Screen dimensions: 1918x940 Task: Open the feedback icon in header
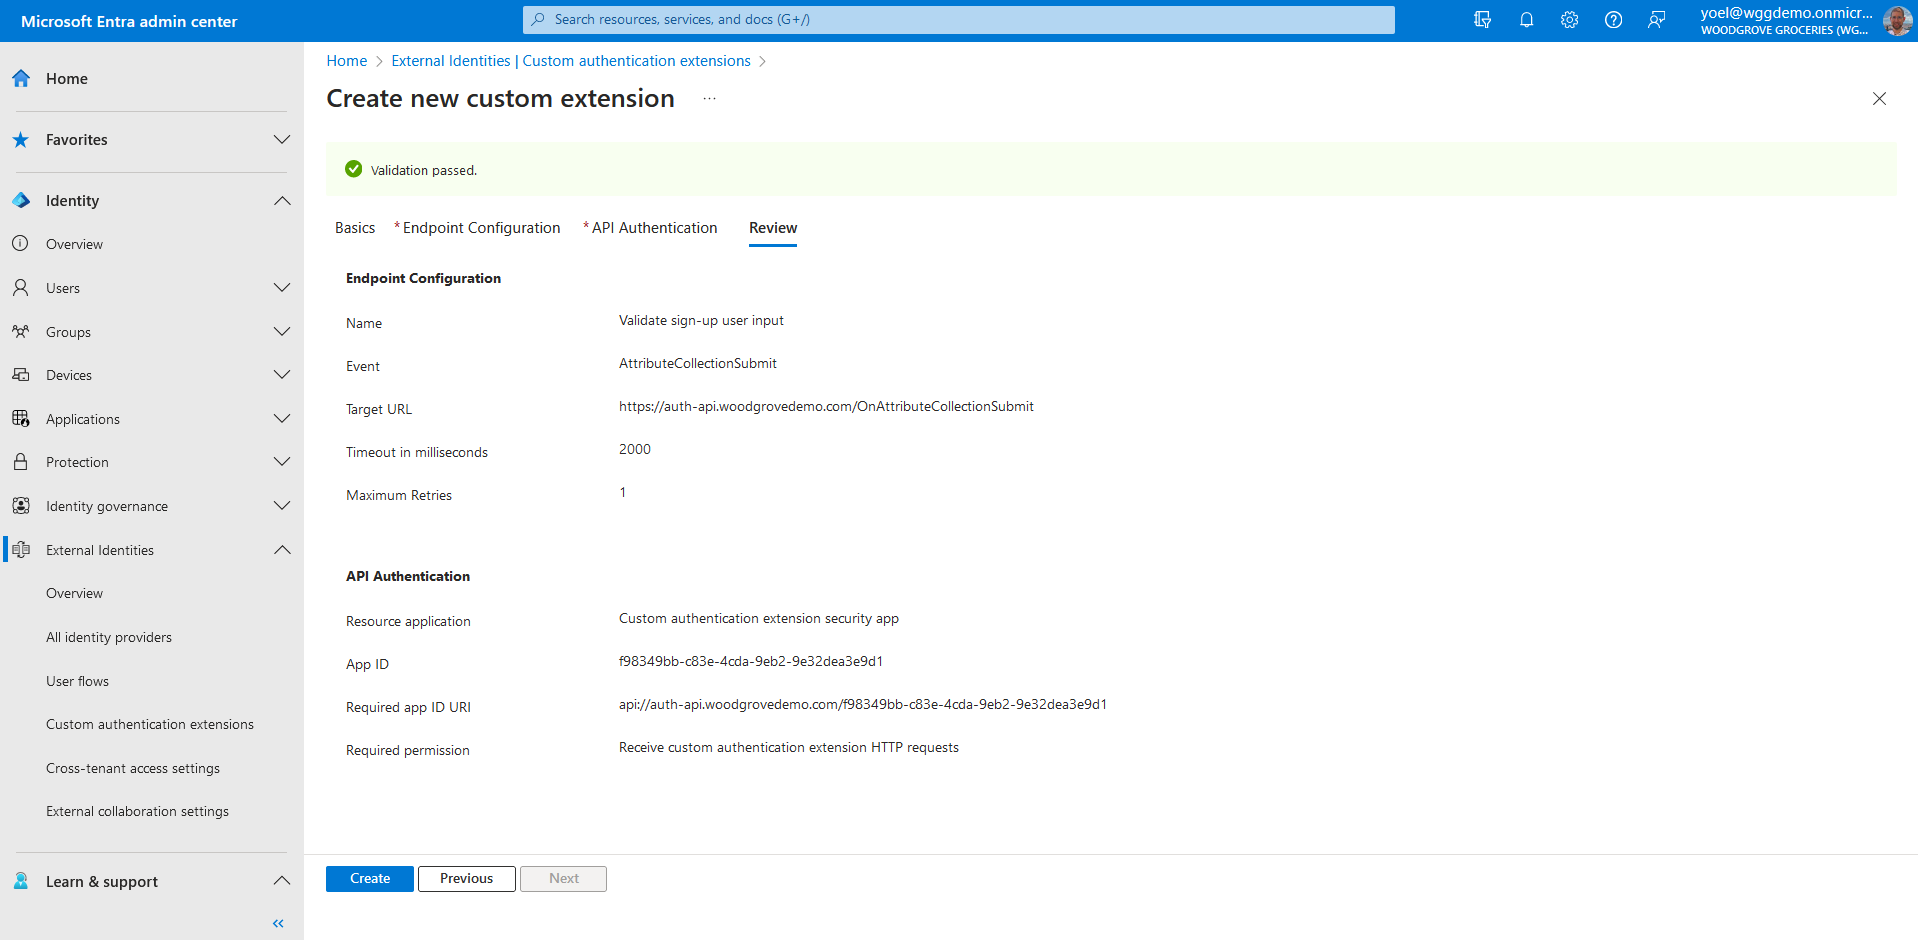[x=1657, y=20]
